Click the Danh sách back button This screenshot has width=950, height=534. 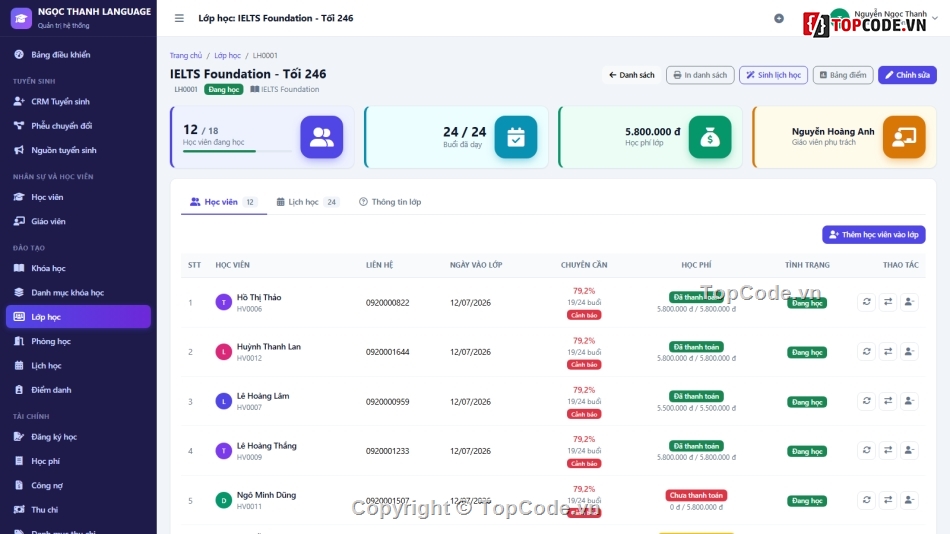[x=631, y=75]
